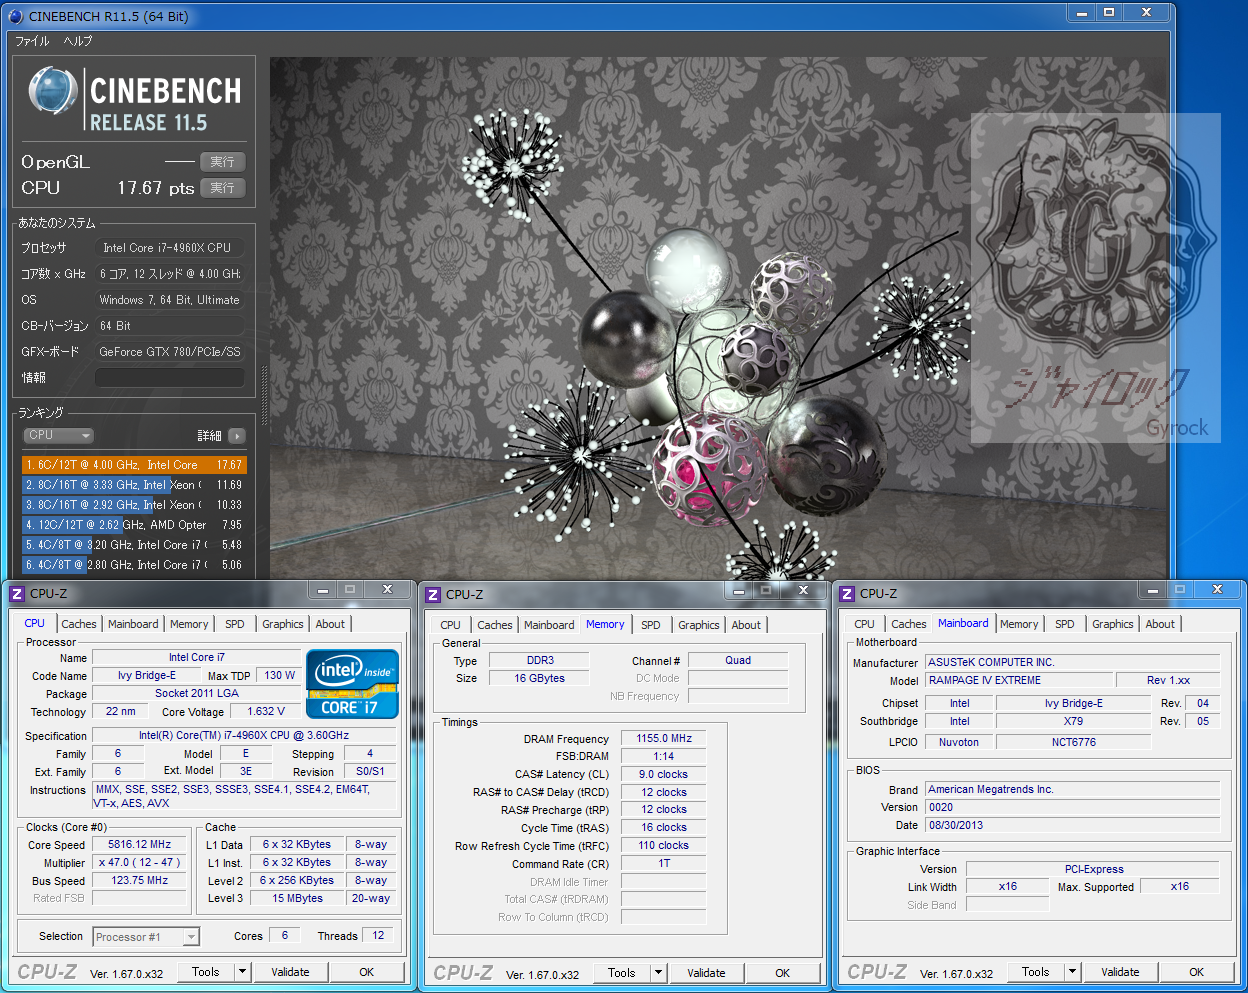The image size is (1248, 993).
Task: Click Tools button in left CPU-Z window
Action: (206, 972)
